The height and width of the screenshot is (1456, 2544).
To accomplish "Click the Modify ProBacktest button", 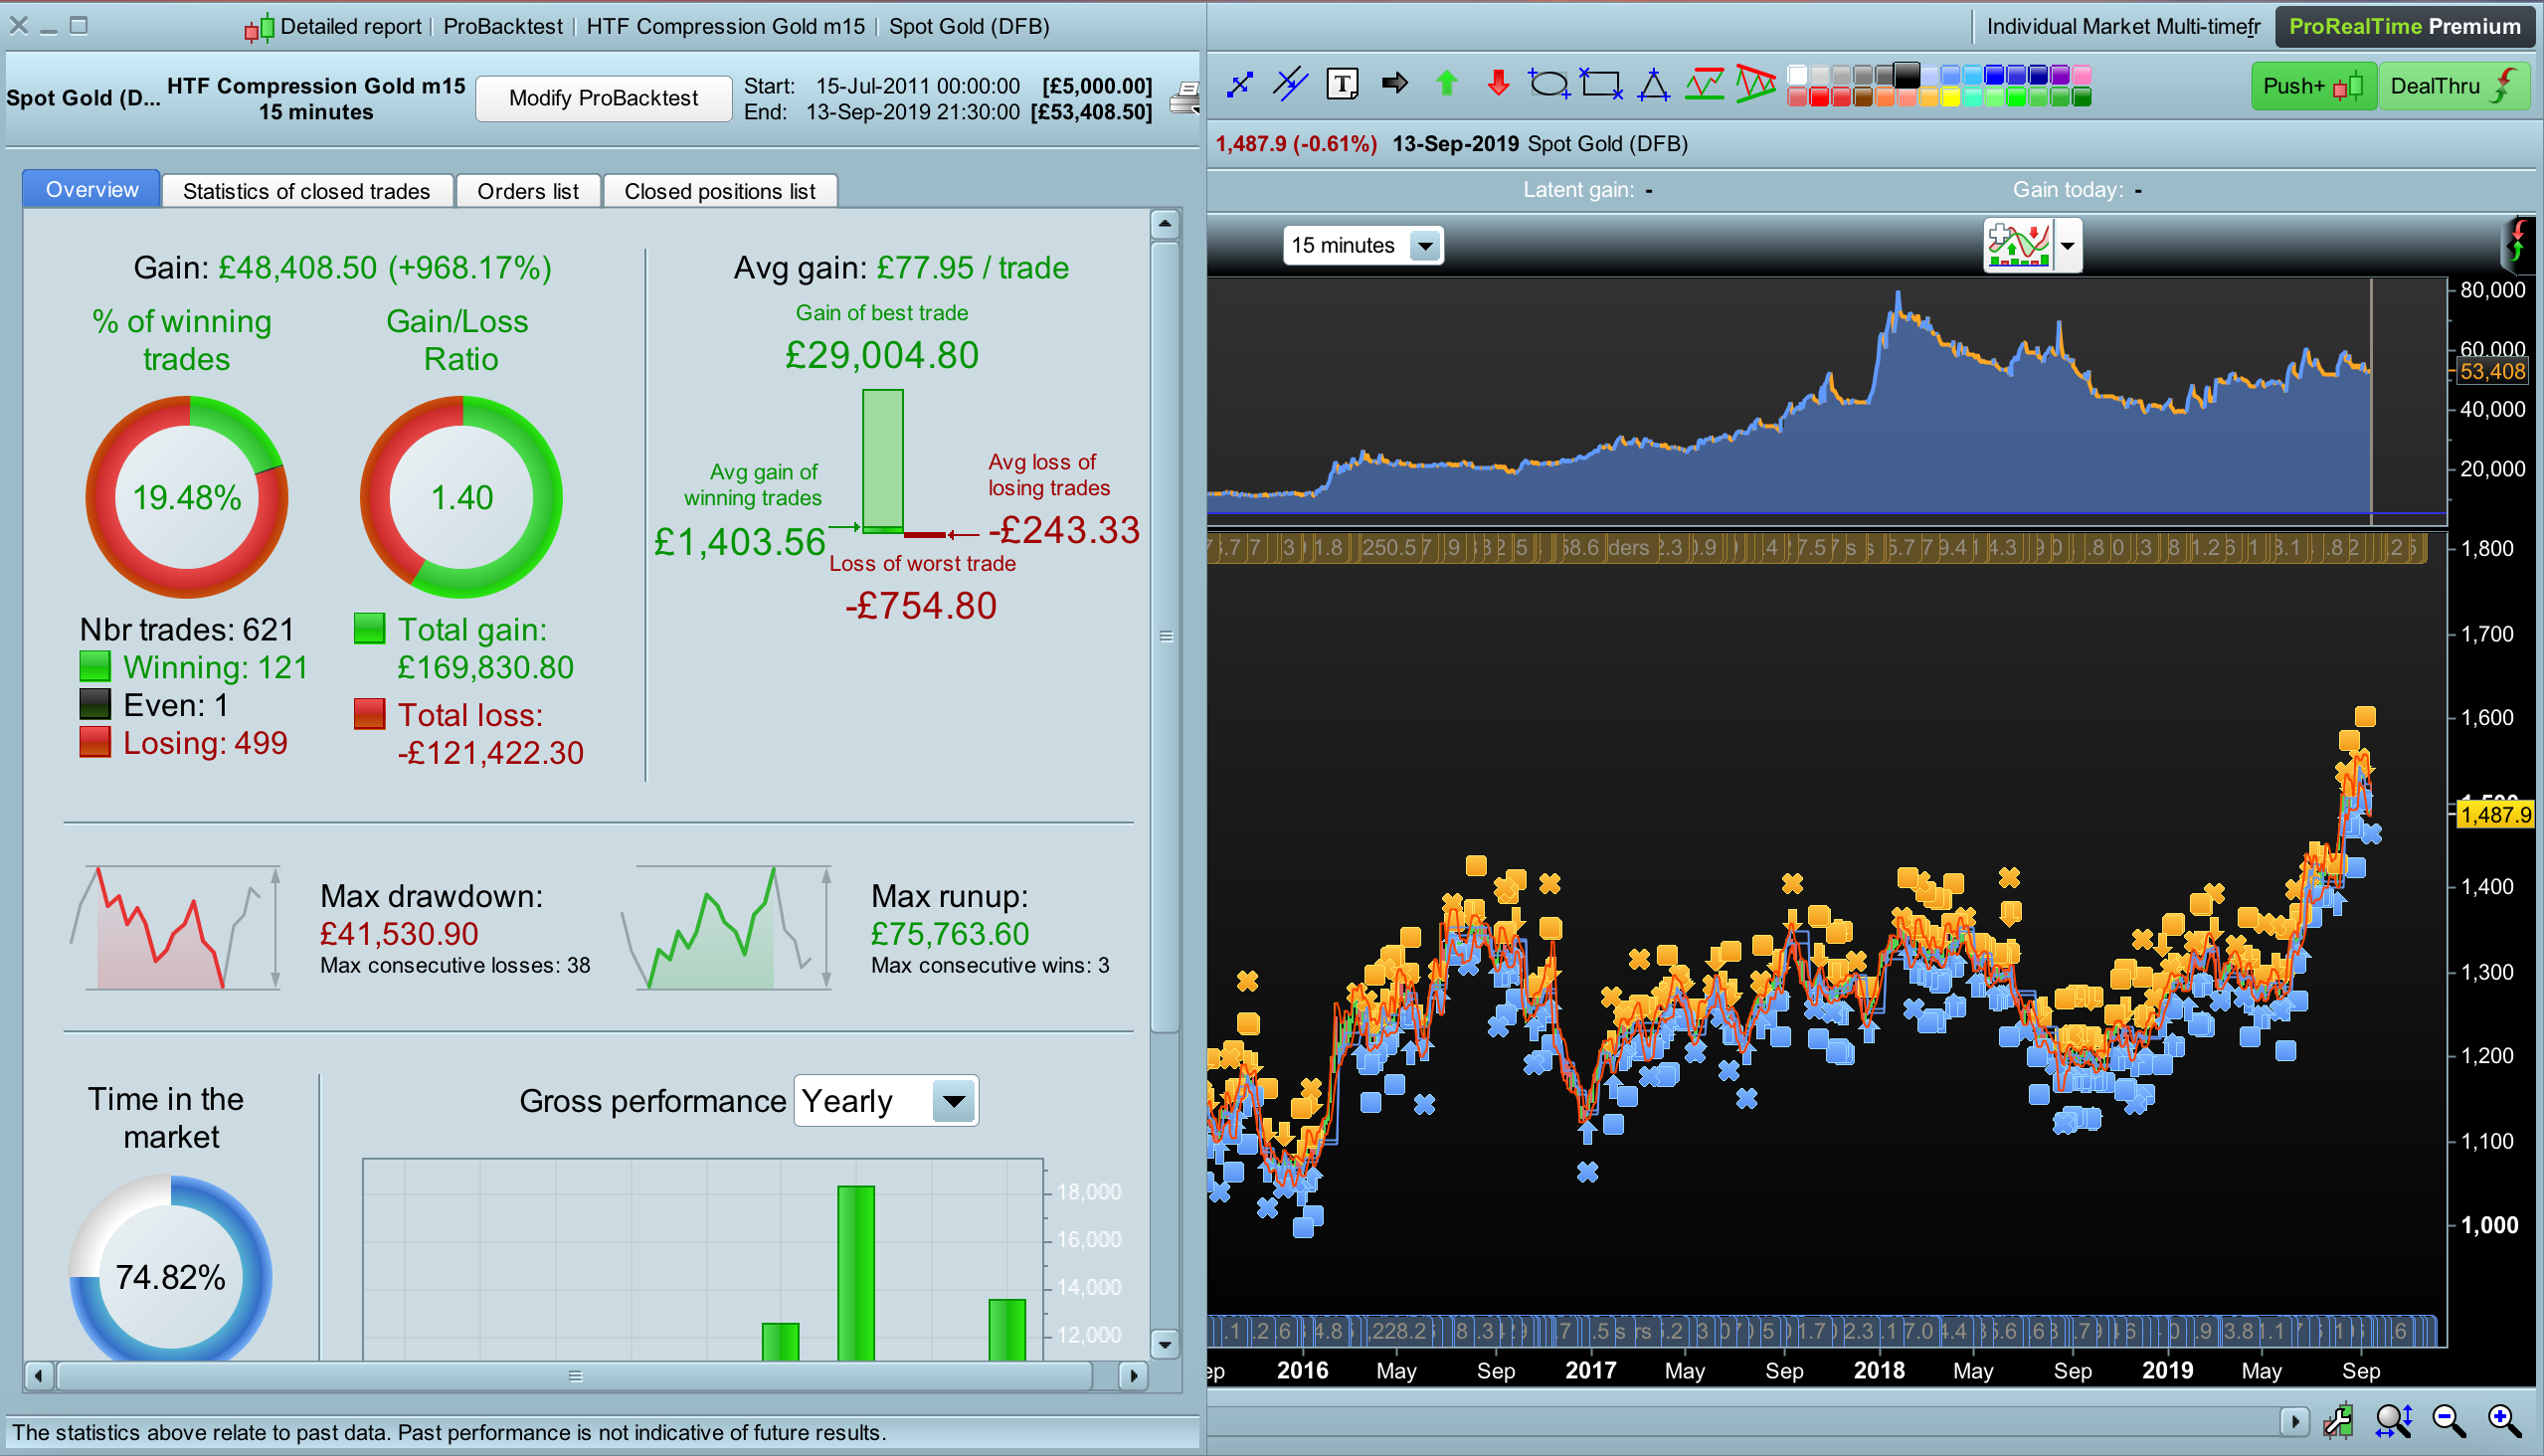I will (x=603, y=98).
